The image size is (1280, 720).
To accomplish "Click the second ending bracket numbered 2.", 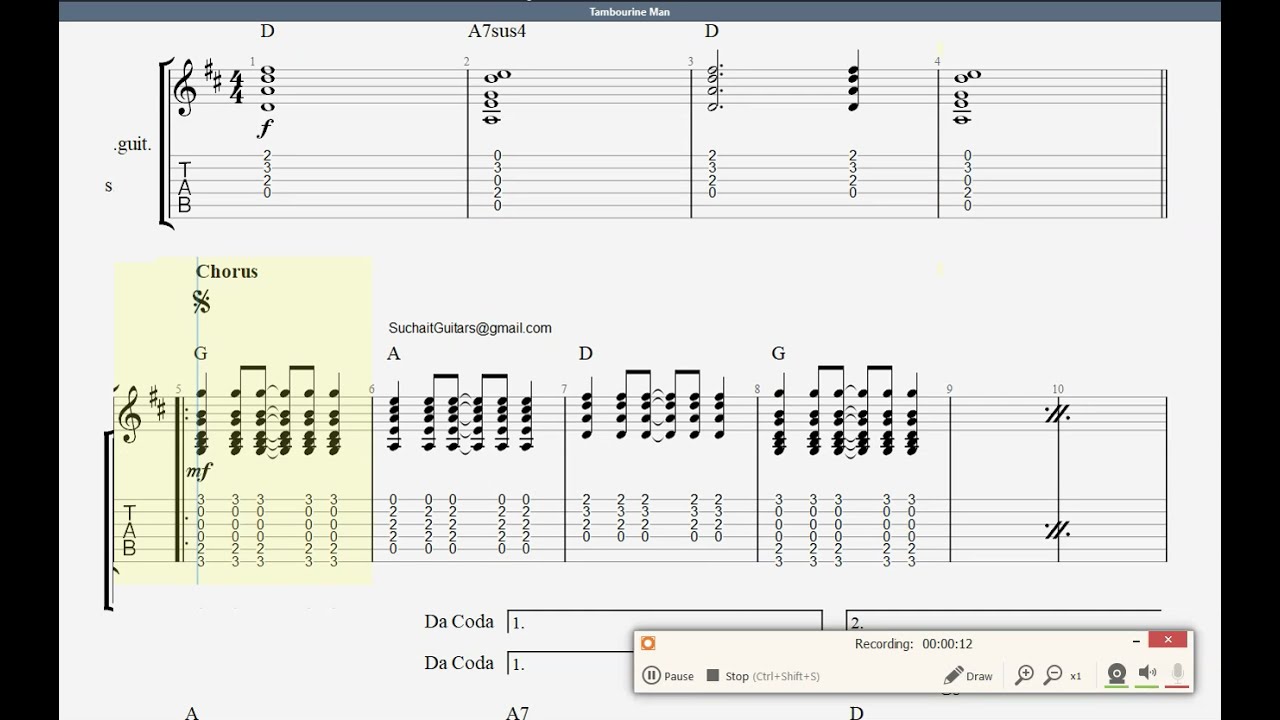I will pyautogui.click(x=1003, y=620).
